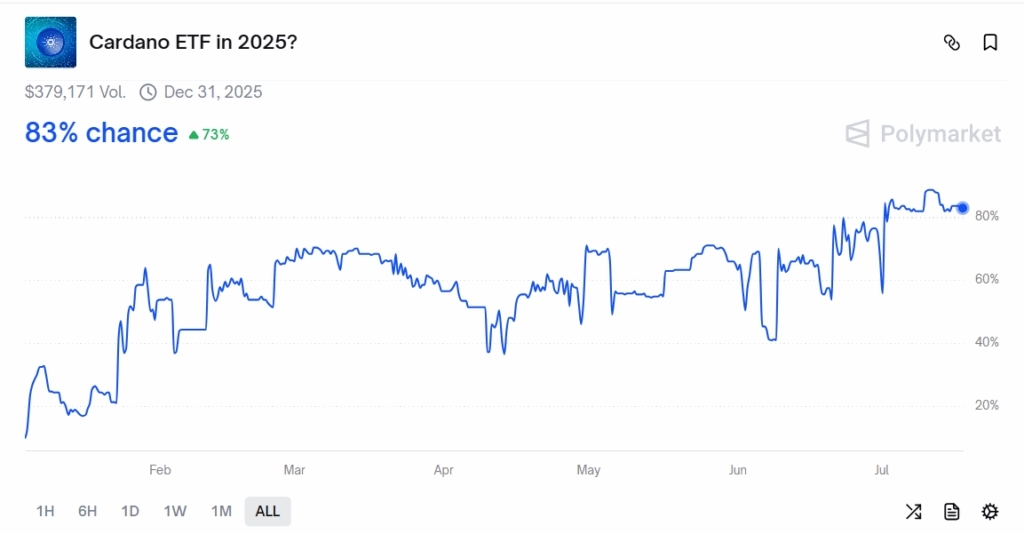Select the 1H time range
Viewport: 1024px width, 534px height.
click(x=45, y=512)
